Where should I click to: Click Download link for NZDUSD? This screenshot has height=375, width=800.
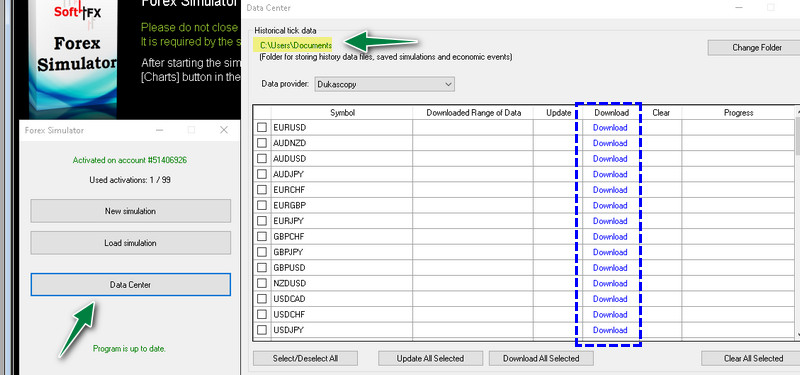click(610, 283)
